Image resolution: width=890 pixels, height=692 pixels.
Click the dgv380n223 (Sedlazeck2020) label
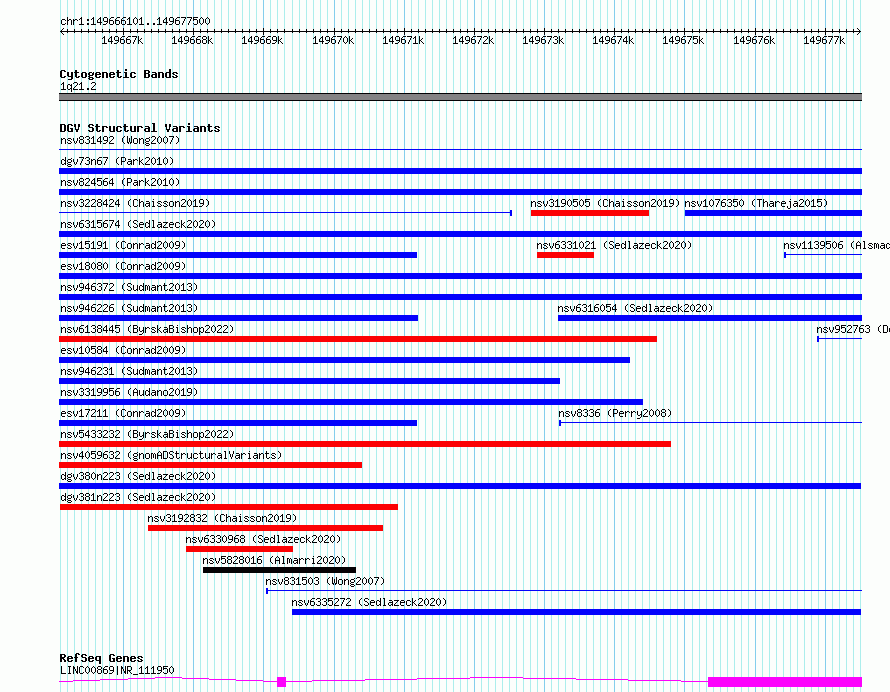(138, 476)
